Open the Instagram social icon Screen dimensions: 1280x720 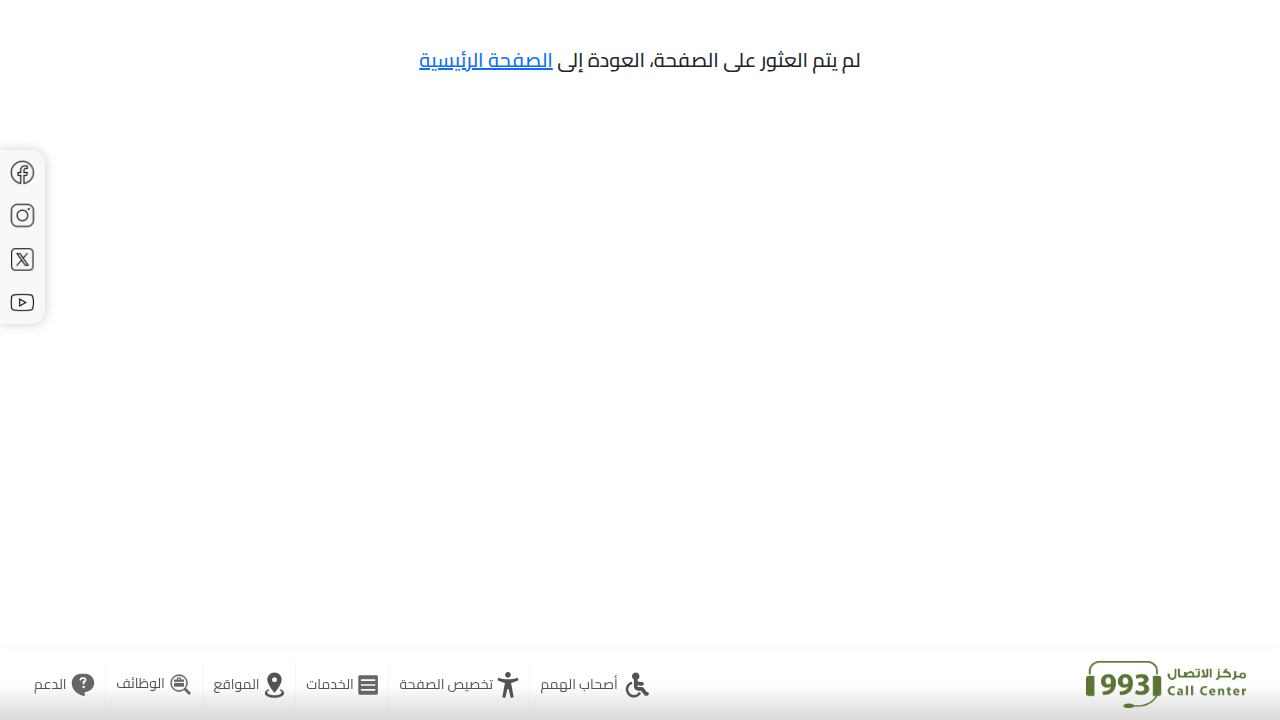[22, 216]
